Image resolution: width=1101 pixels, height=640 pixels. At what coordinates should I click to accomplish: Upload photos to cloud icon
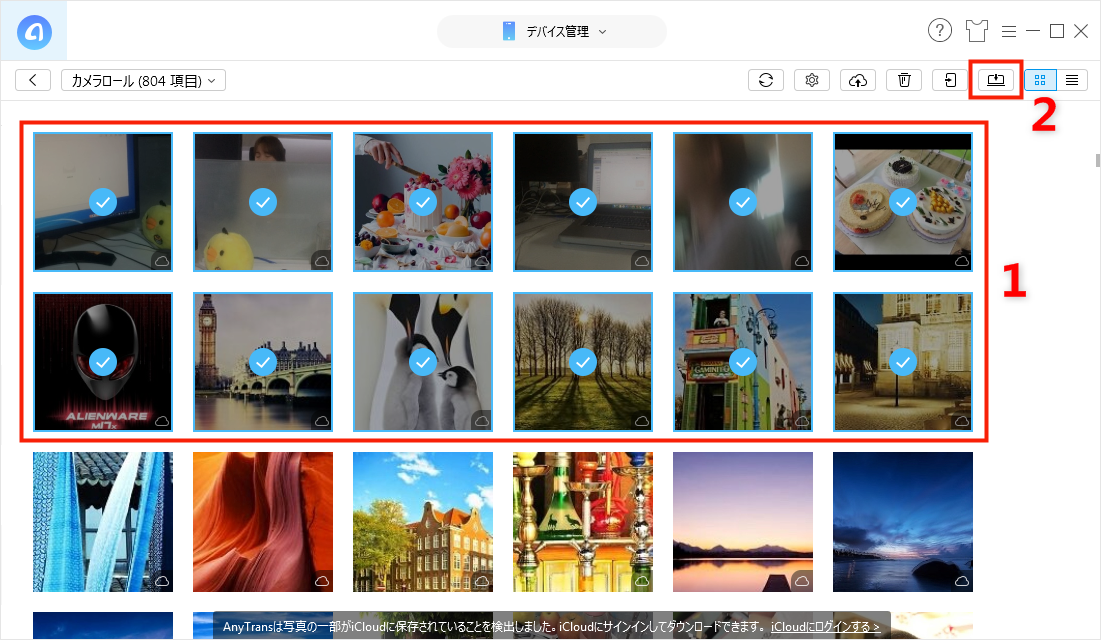(858, 80)
